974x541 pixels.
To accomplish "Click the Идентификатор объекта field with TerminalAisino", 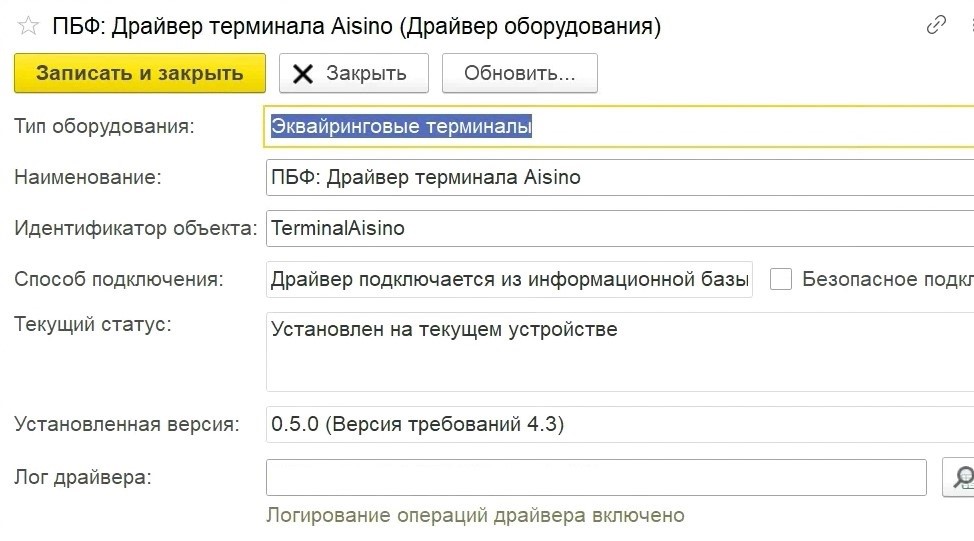I will tap(620, 228).
